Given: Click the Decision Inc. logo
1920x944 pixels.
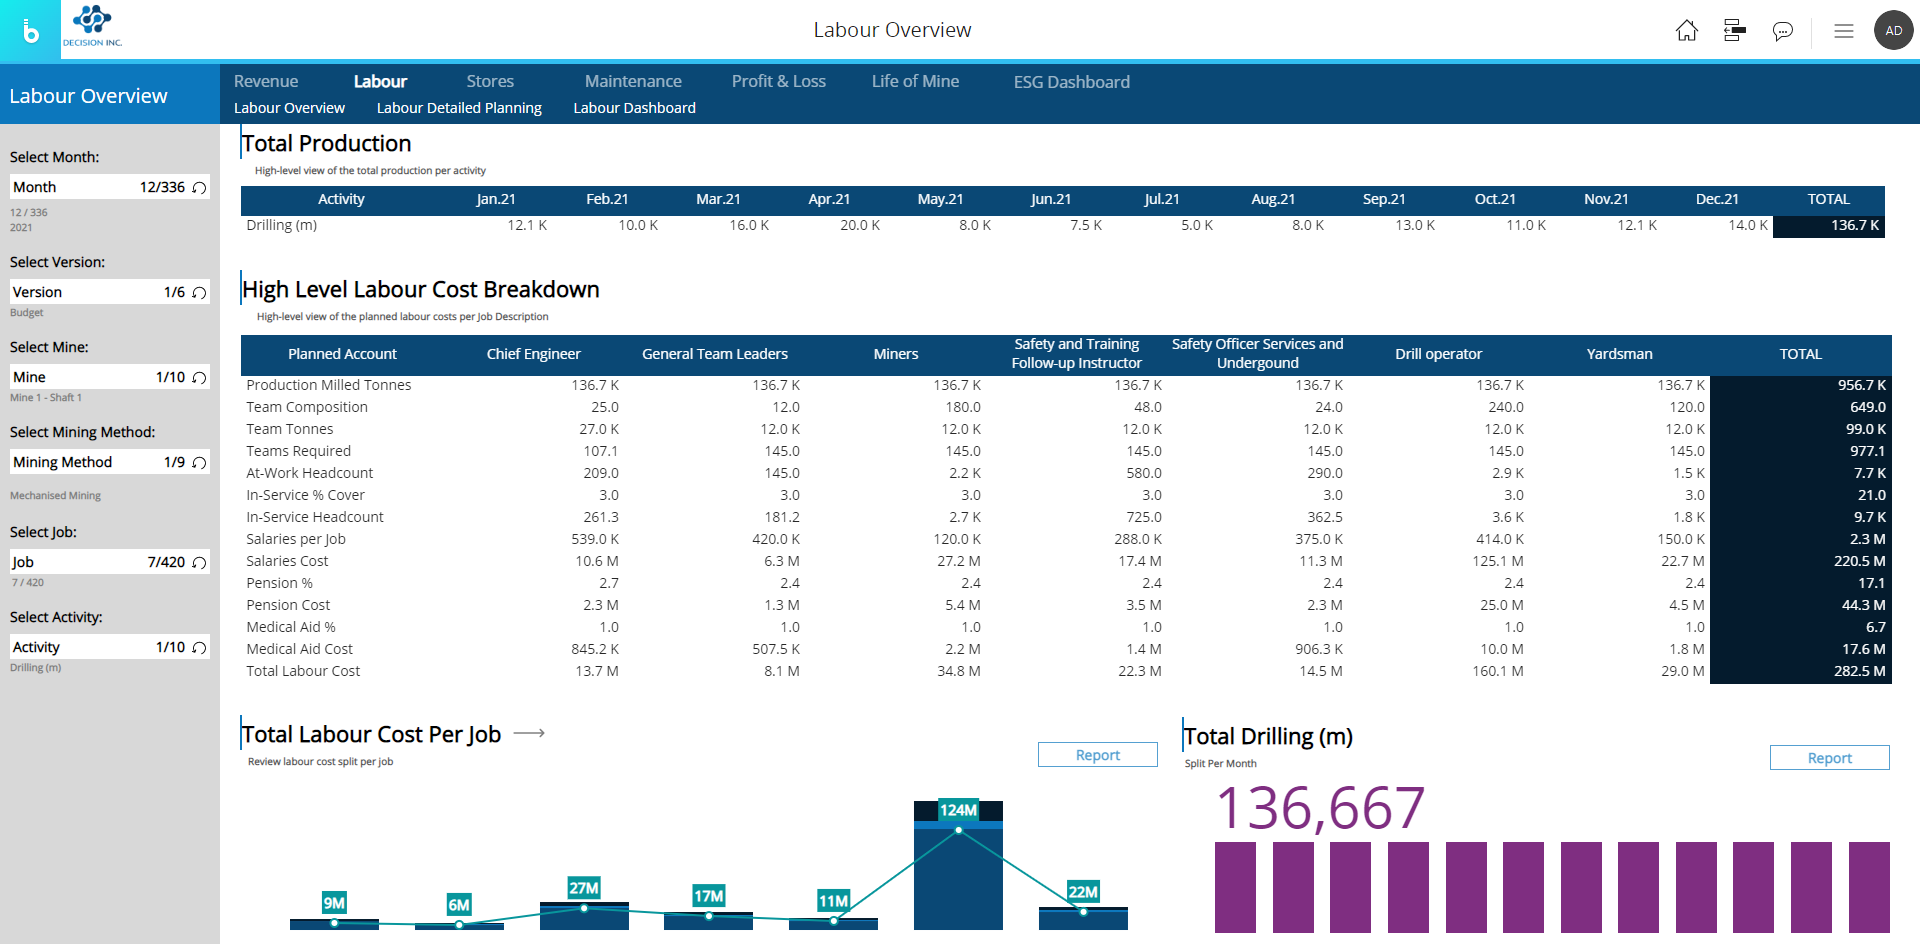Looking at the screenshot, I should (x=92, y=27).
